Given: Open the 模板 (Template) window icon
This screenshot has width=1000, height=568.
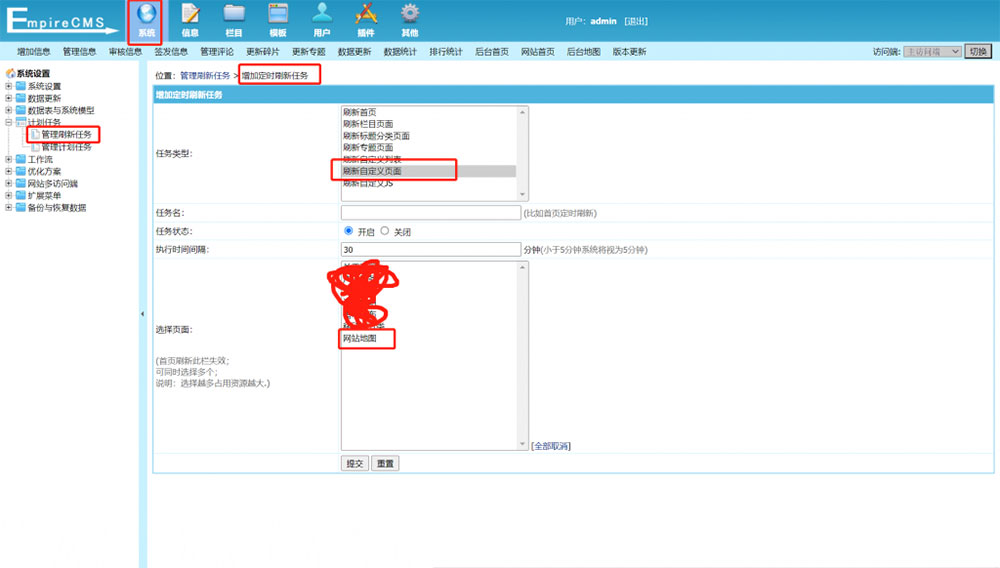Looking at the screenshot, I should pos(278,14).
